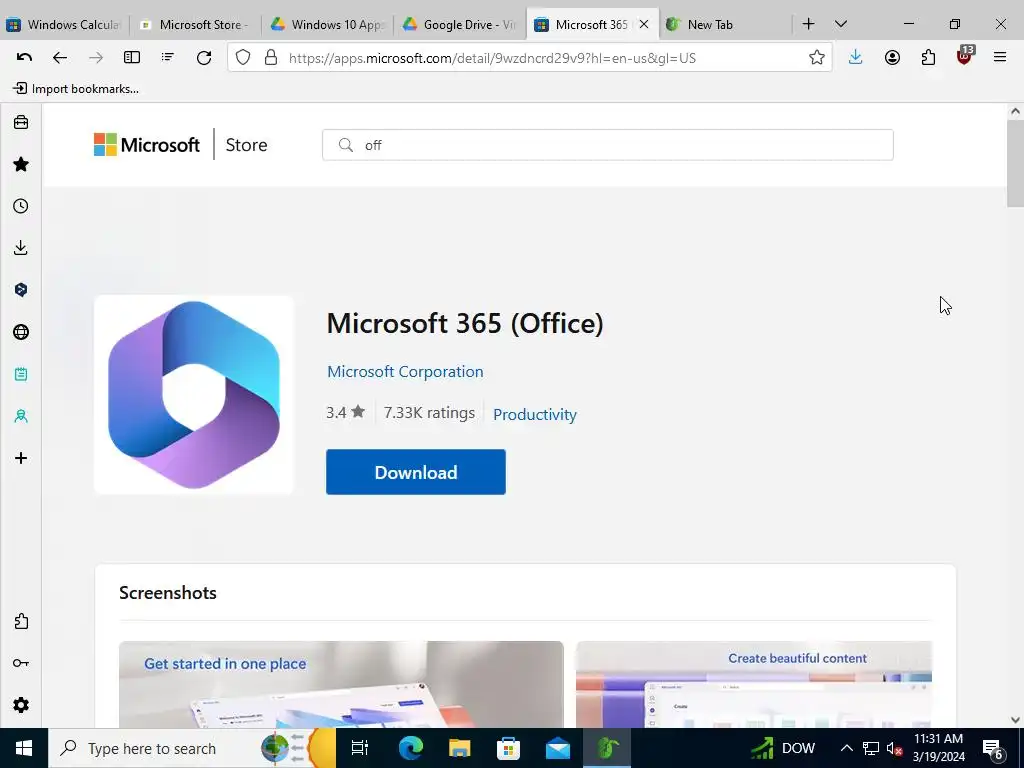Expand the list all tabs chevron
The image size is (1024, 768).
tap(841, 24)
